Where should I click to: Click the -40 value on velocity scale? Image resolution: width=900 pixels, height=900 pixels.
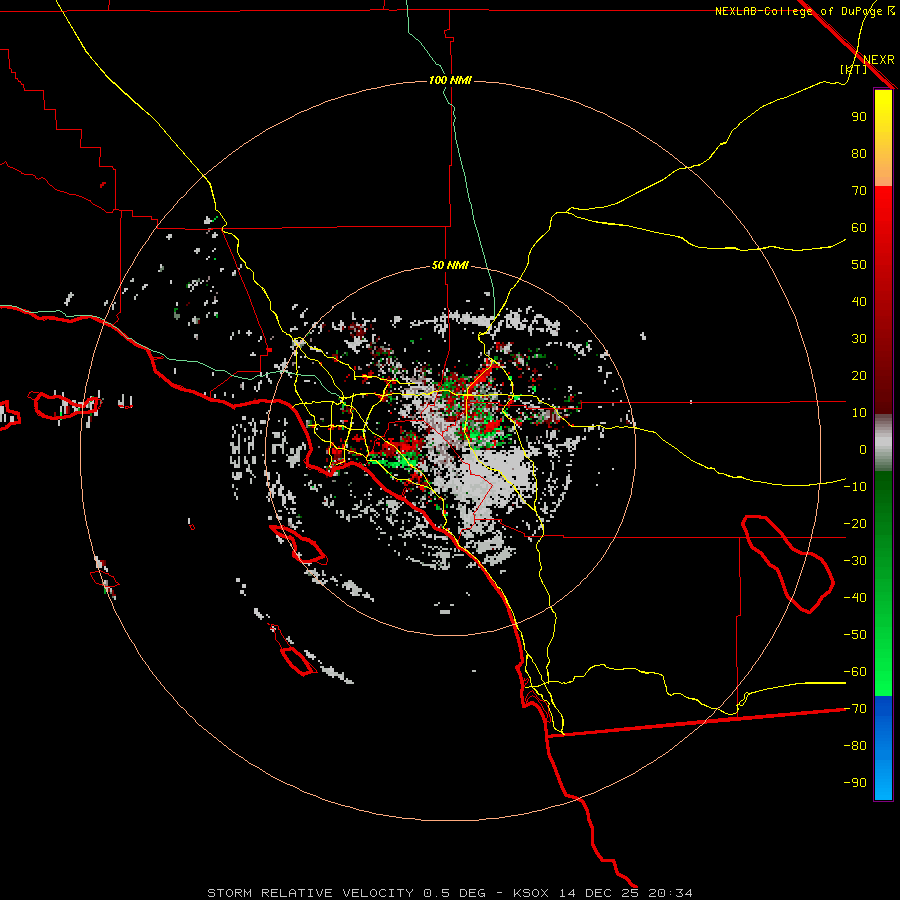point(855,598)
